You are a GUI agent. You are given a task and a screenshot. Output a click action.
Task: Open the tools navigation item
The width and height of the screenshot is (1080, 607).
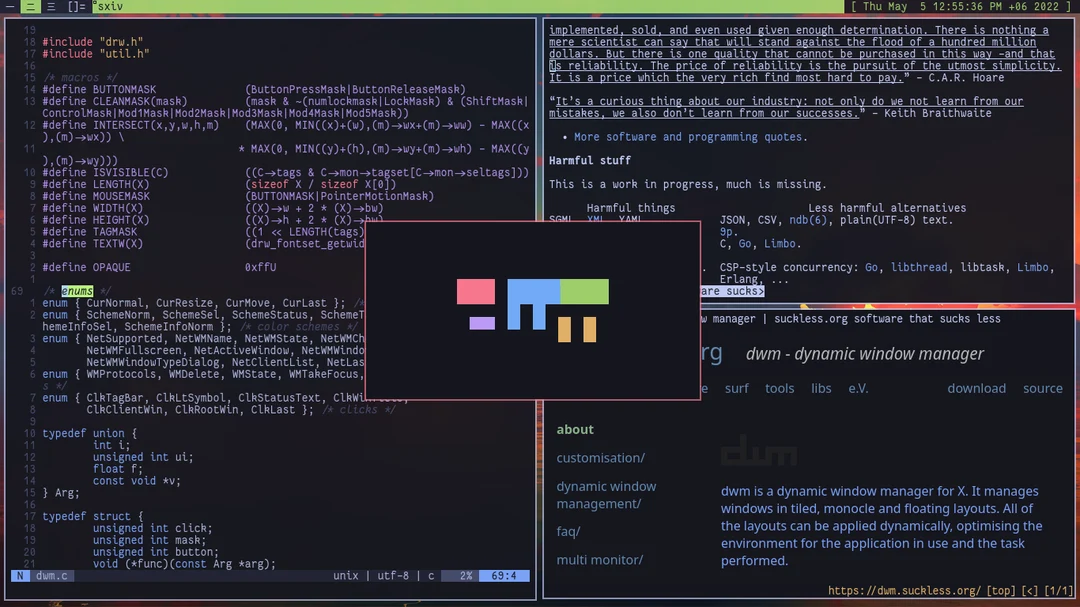pyautogui.click(x=779, y=388)
